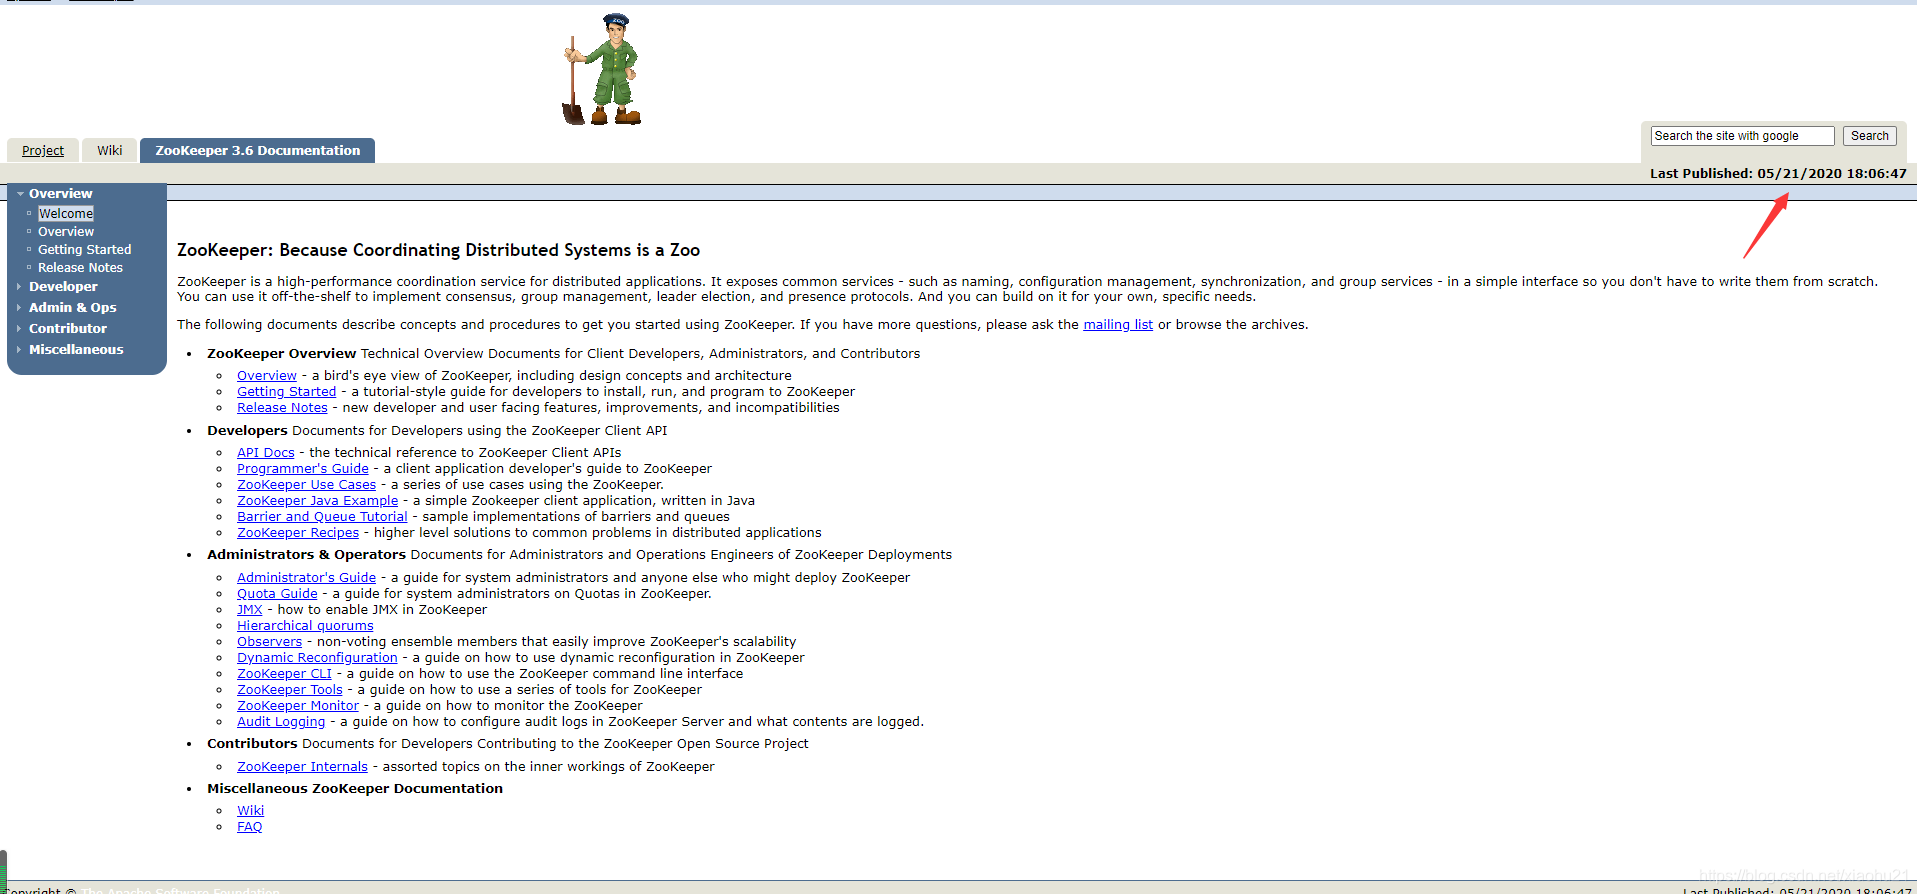Open the ZooKeeper Monitor link

point(298,706)
